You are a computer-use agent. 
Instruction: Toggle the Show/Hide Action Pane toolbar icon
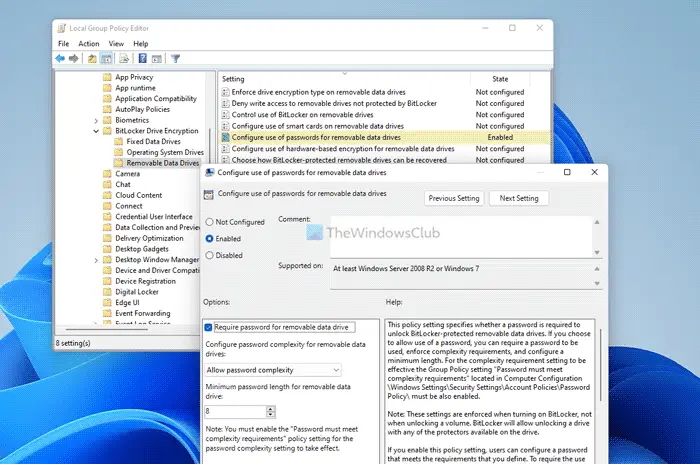point(157,59)
